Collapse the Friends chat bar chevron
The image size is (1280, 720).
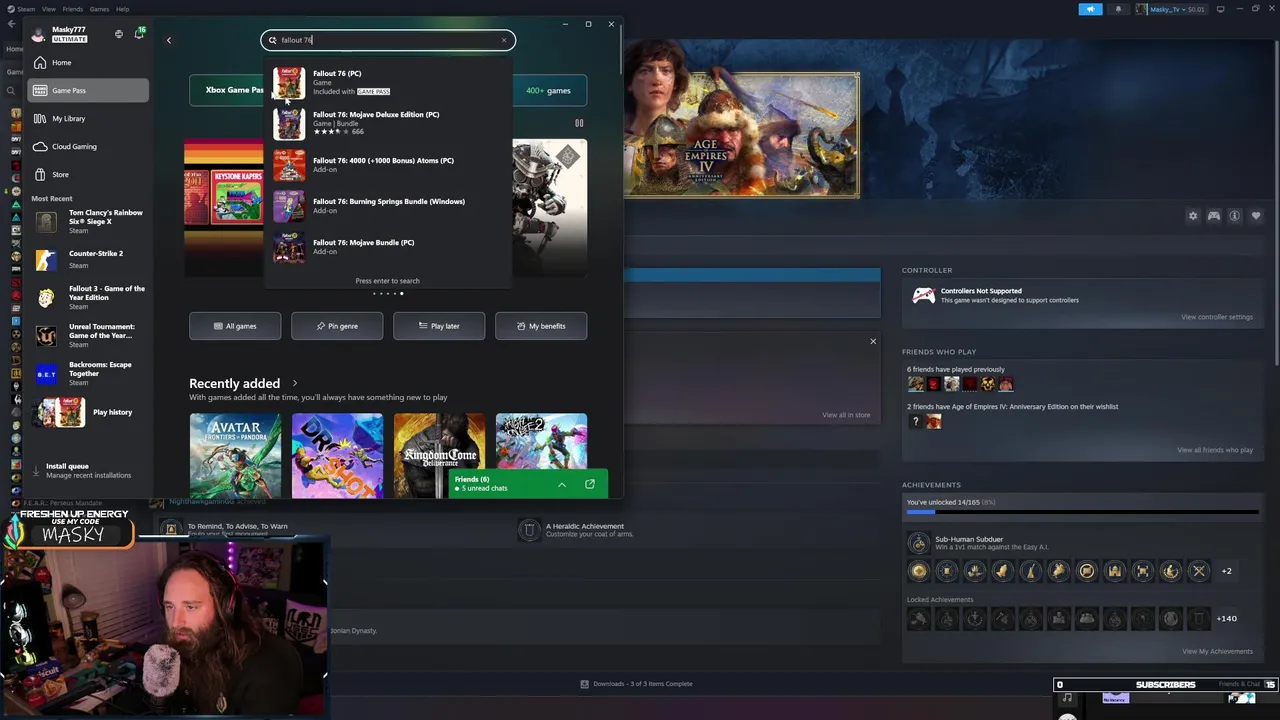pyautogui.click(x=562, y=484)
